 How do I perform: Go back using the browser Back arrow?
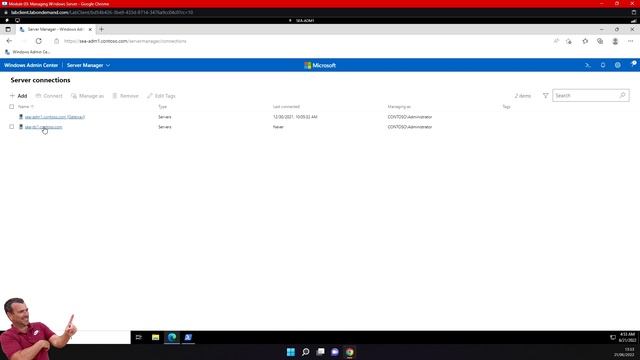point(9,41)
